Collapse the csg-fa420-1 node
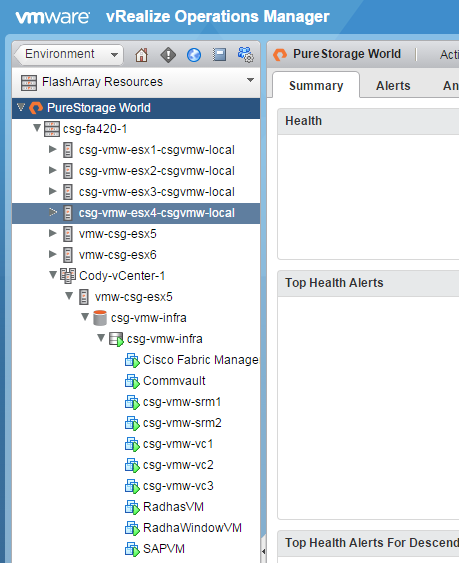This screenshot has height=563, width=459. (x=37, y=128)
